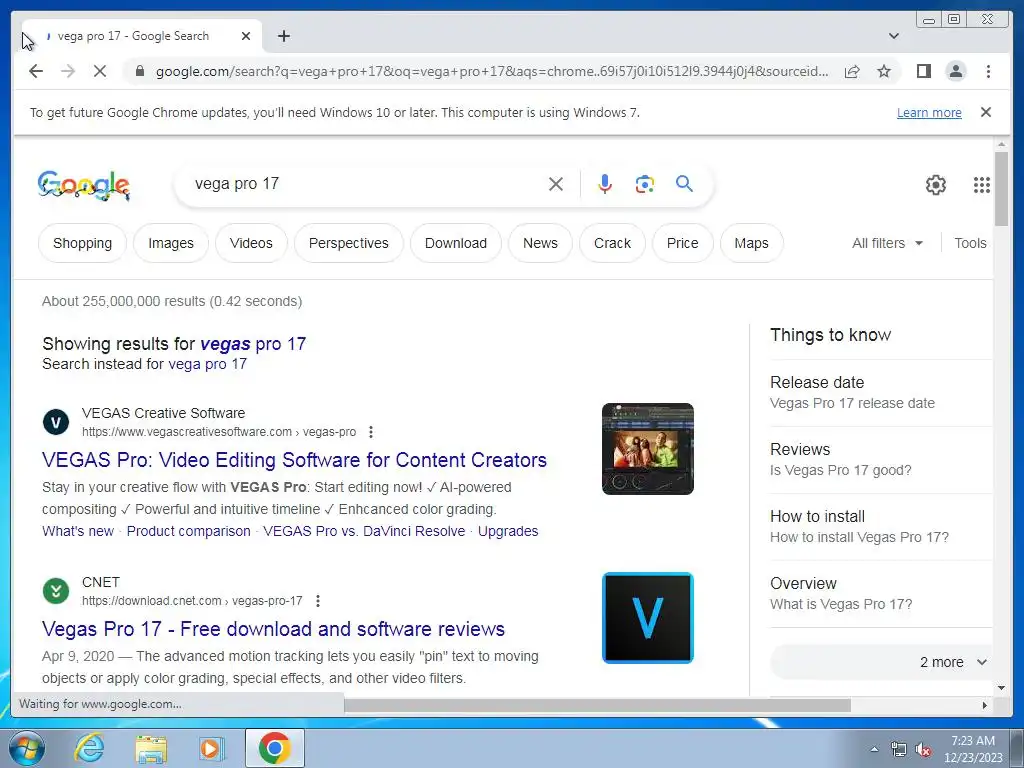
Task: Go back to the previous page
Action: pyautogui.click(x=36, y=71)
